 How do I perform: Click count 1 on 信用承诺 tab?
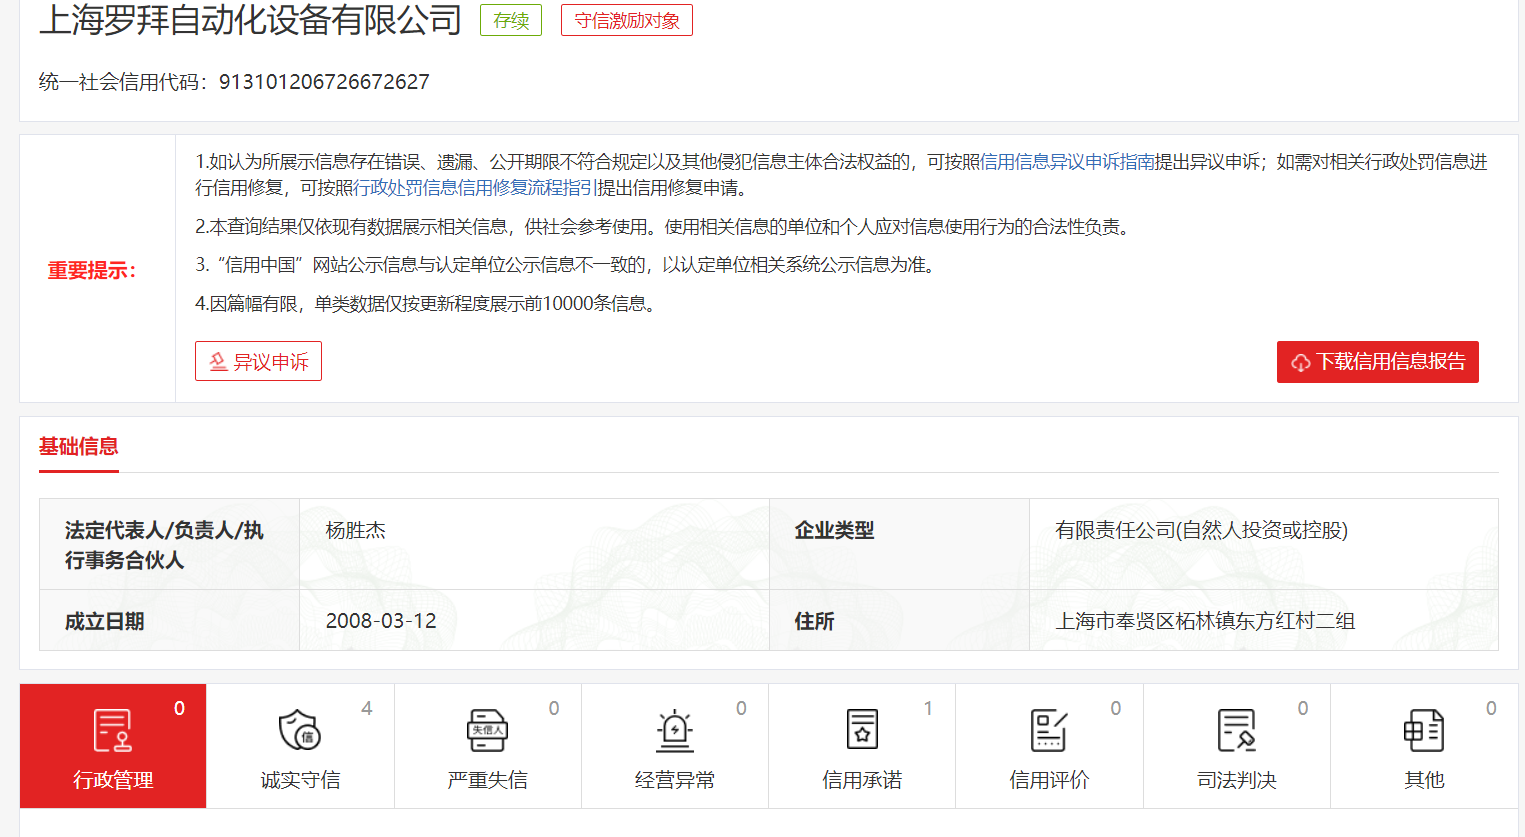click(928, 708)
